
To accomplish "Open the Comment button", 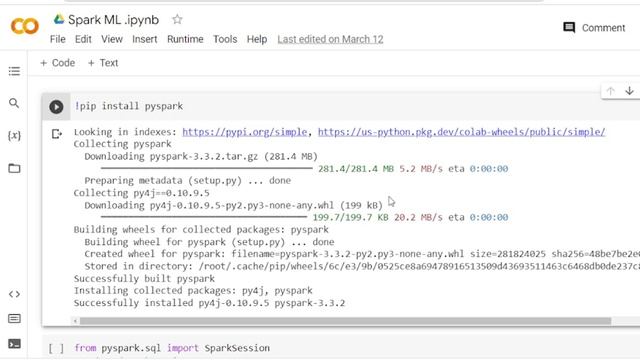I will 594,28.
